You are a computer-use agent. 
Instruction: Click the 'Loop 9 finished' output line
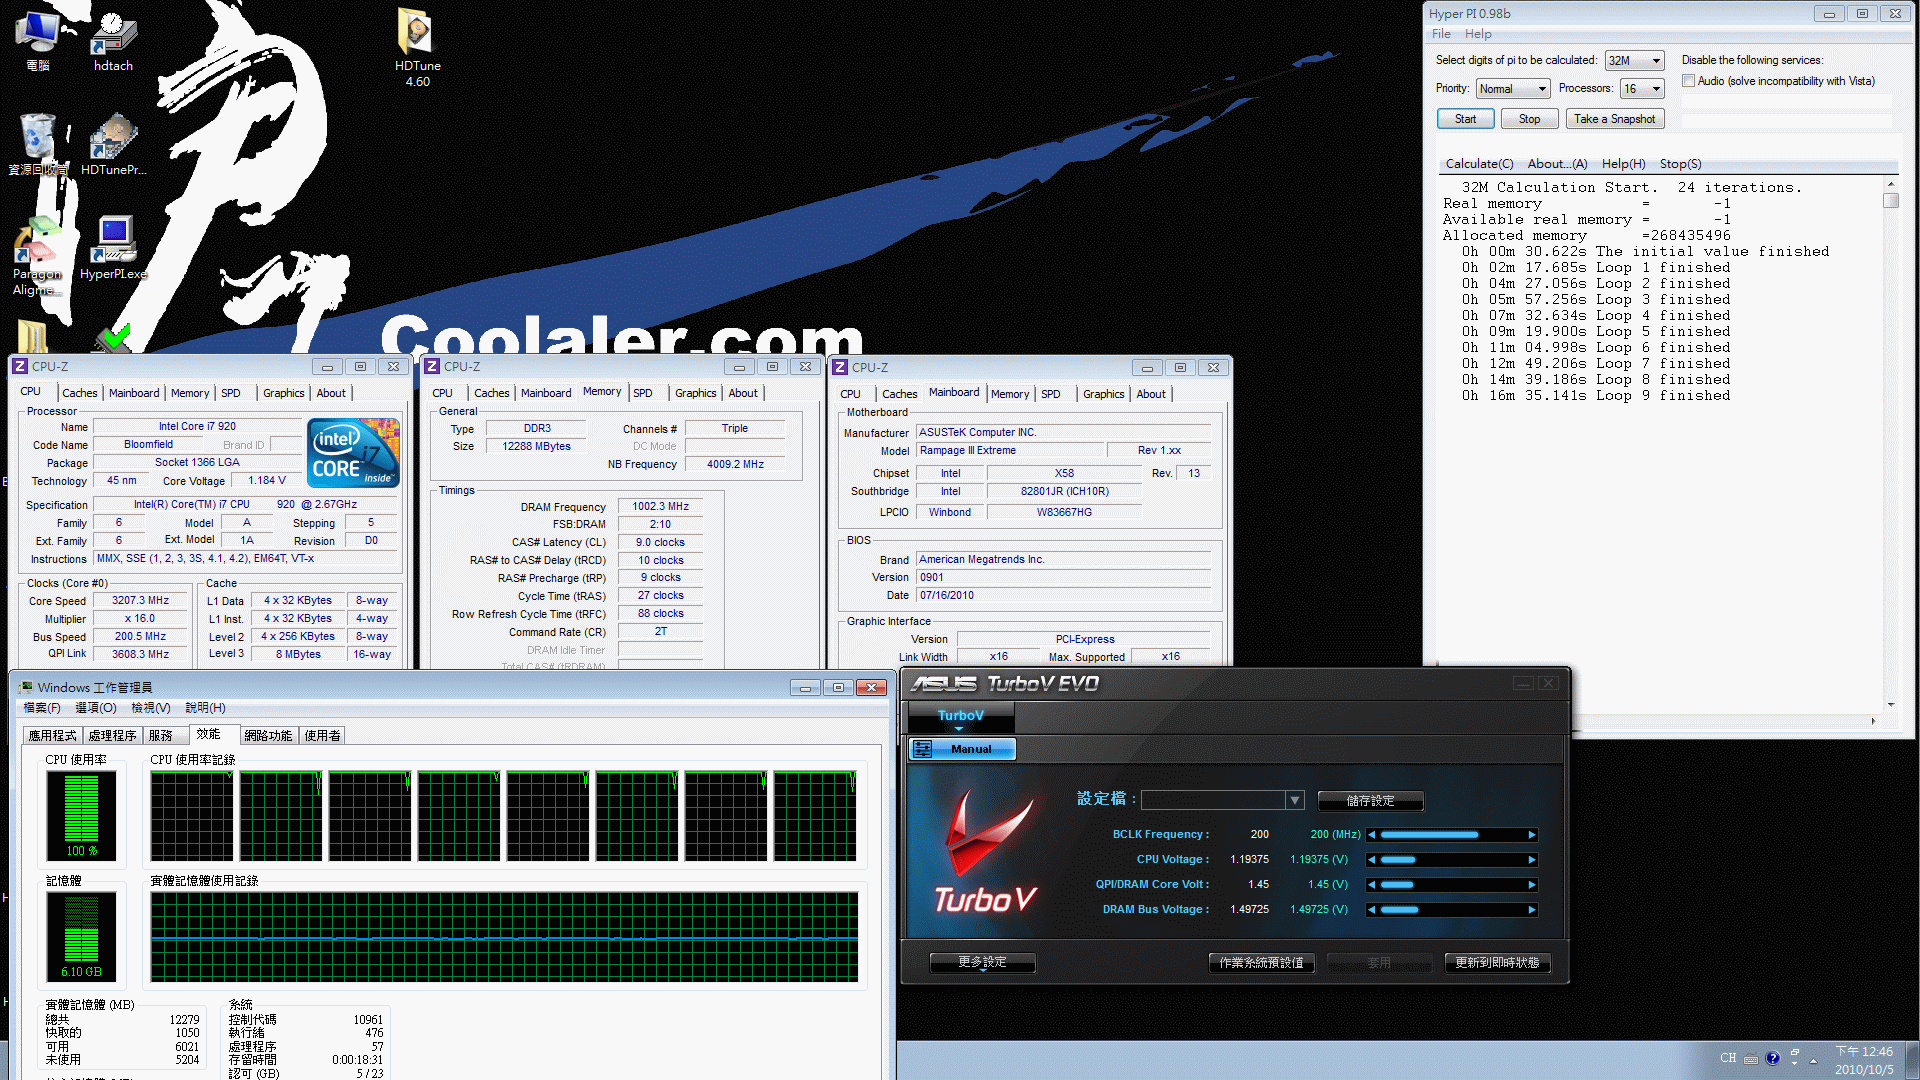1596,396
